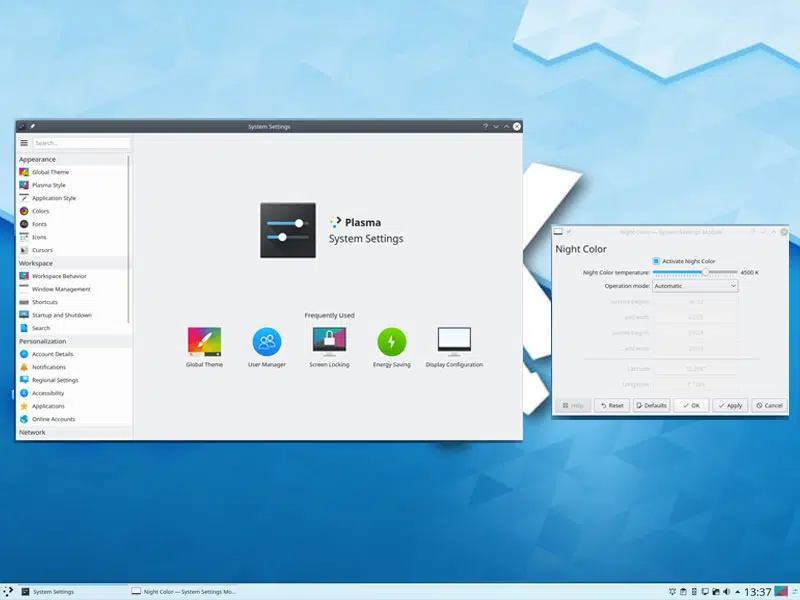Open Colors settings in sidebar

(71, 211)
